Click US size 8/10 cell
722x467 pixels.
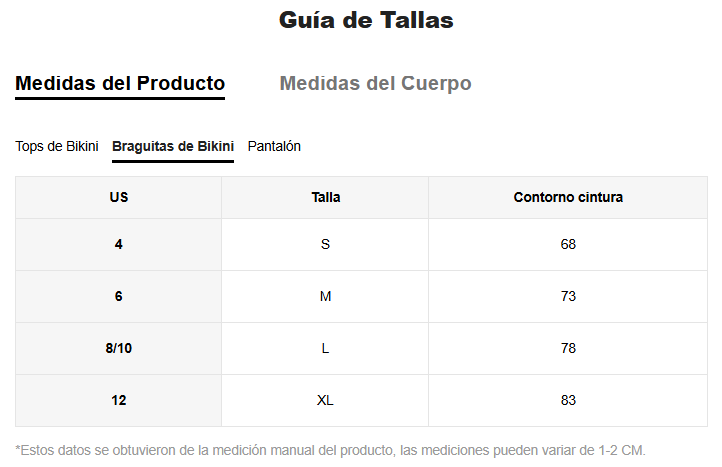[119, 348]
